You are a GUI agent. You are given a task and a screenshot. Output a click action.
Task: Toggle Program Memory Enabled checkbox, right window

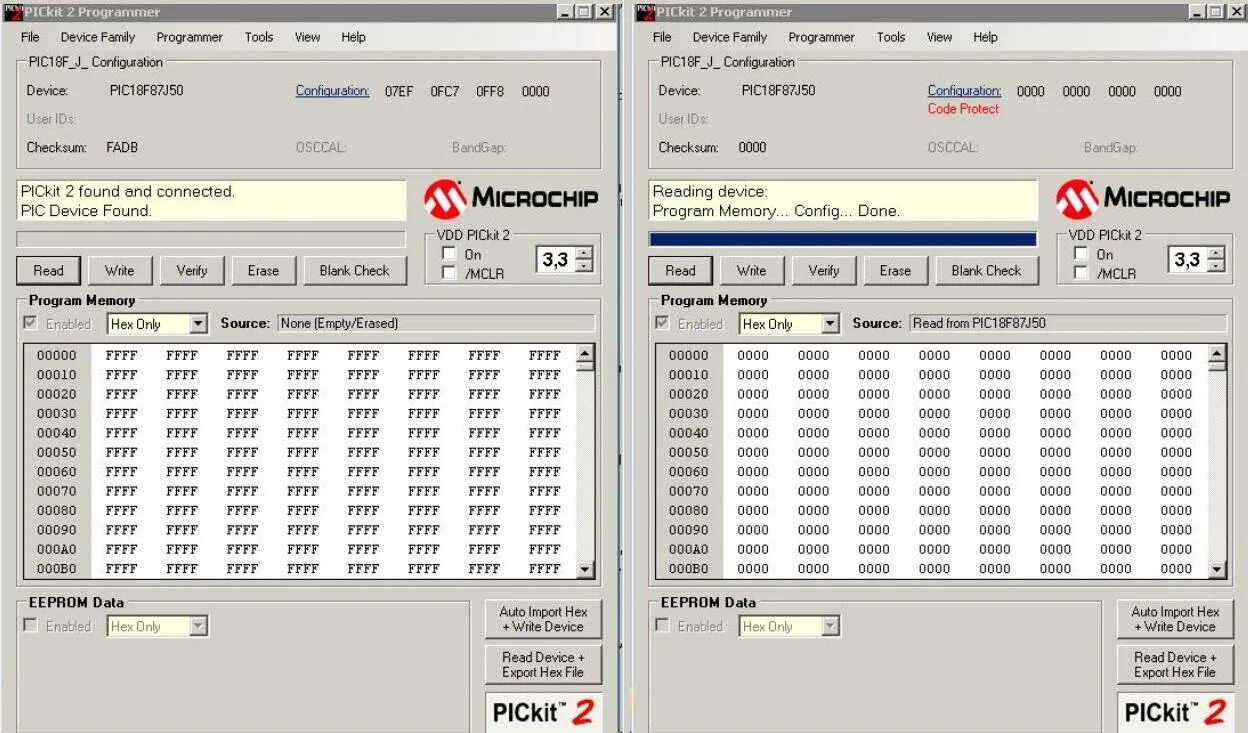662,323
